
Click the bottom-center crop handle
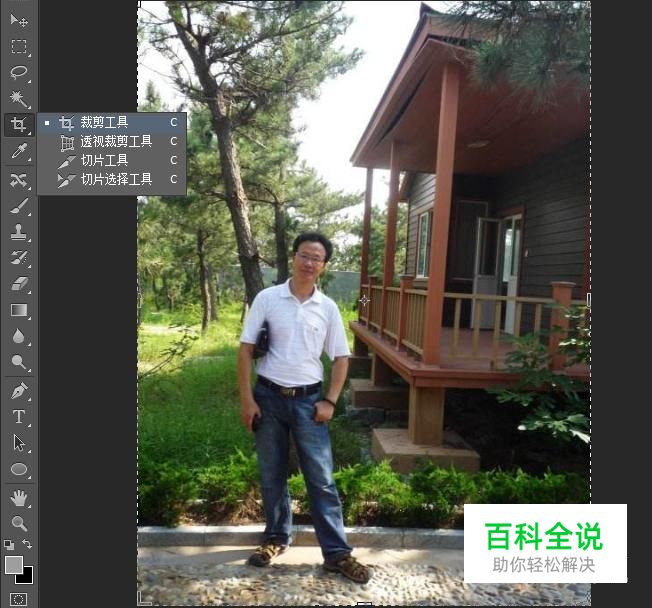364,604
